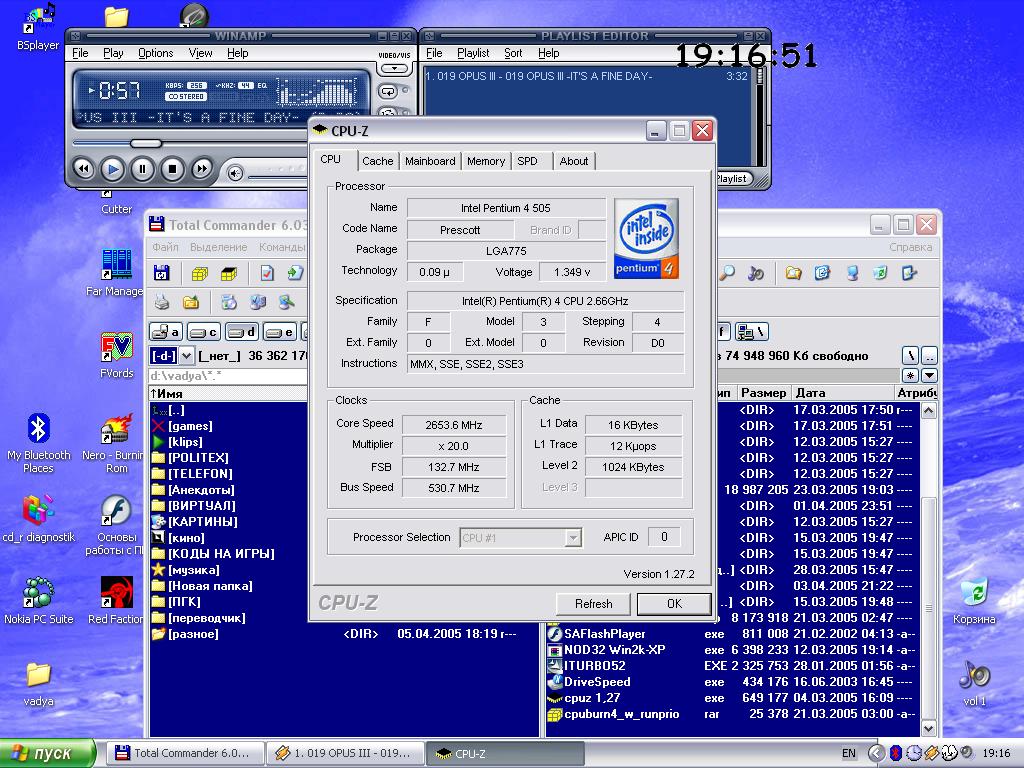Click network computers toolbar icon
This screenshot has width=1024, height=768.
pos(258,302)
